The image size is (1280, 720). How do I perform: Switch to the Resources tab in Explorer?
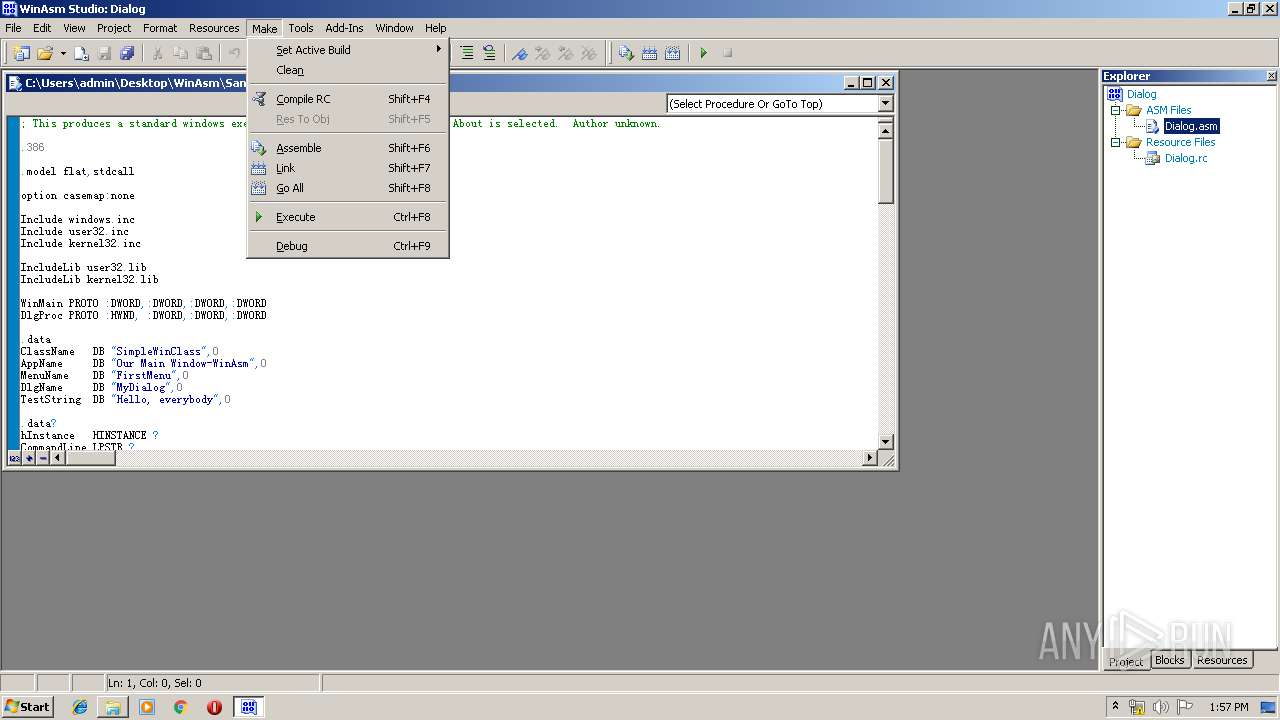pyautogui.click(x=1222, y=660)
